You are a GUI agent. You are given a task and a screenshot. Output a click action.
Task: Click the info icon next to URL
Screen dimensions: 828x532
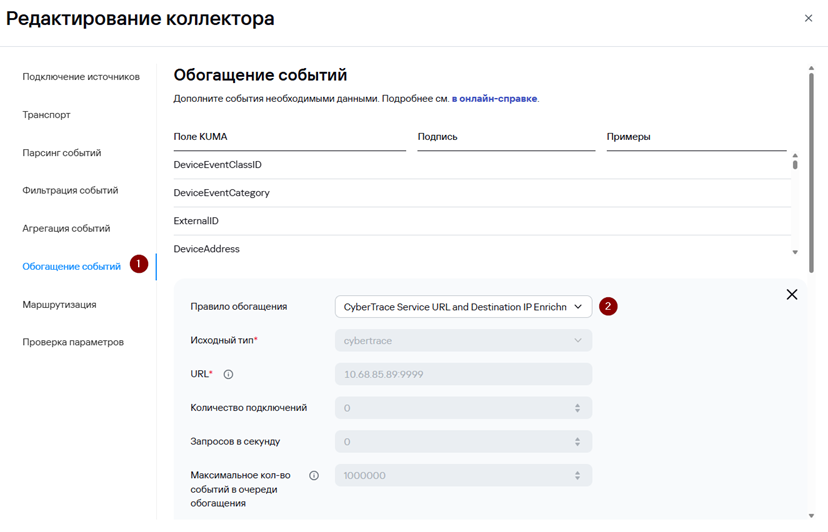coord(228,375)
